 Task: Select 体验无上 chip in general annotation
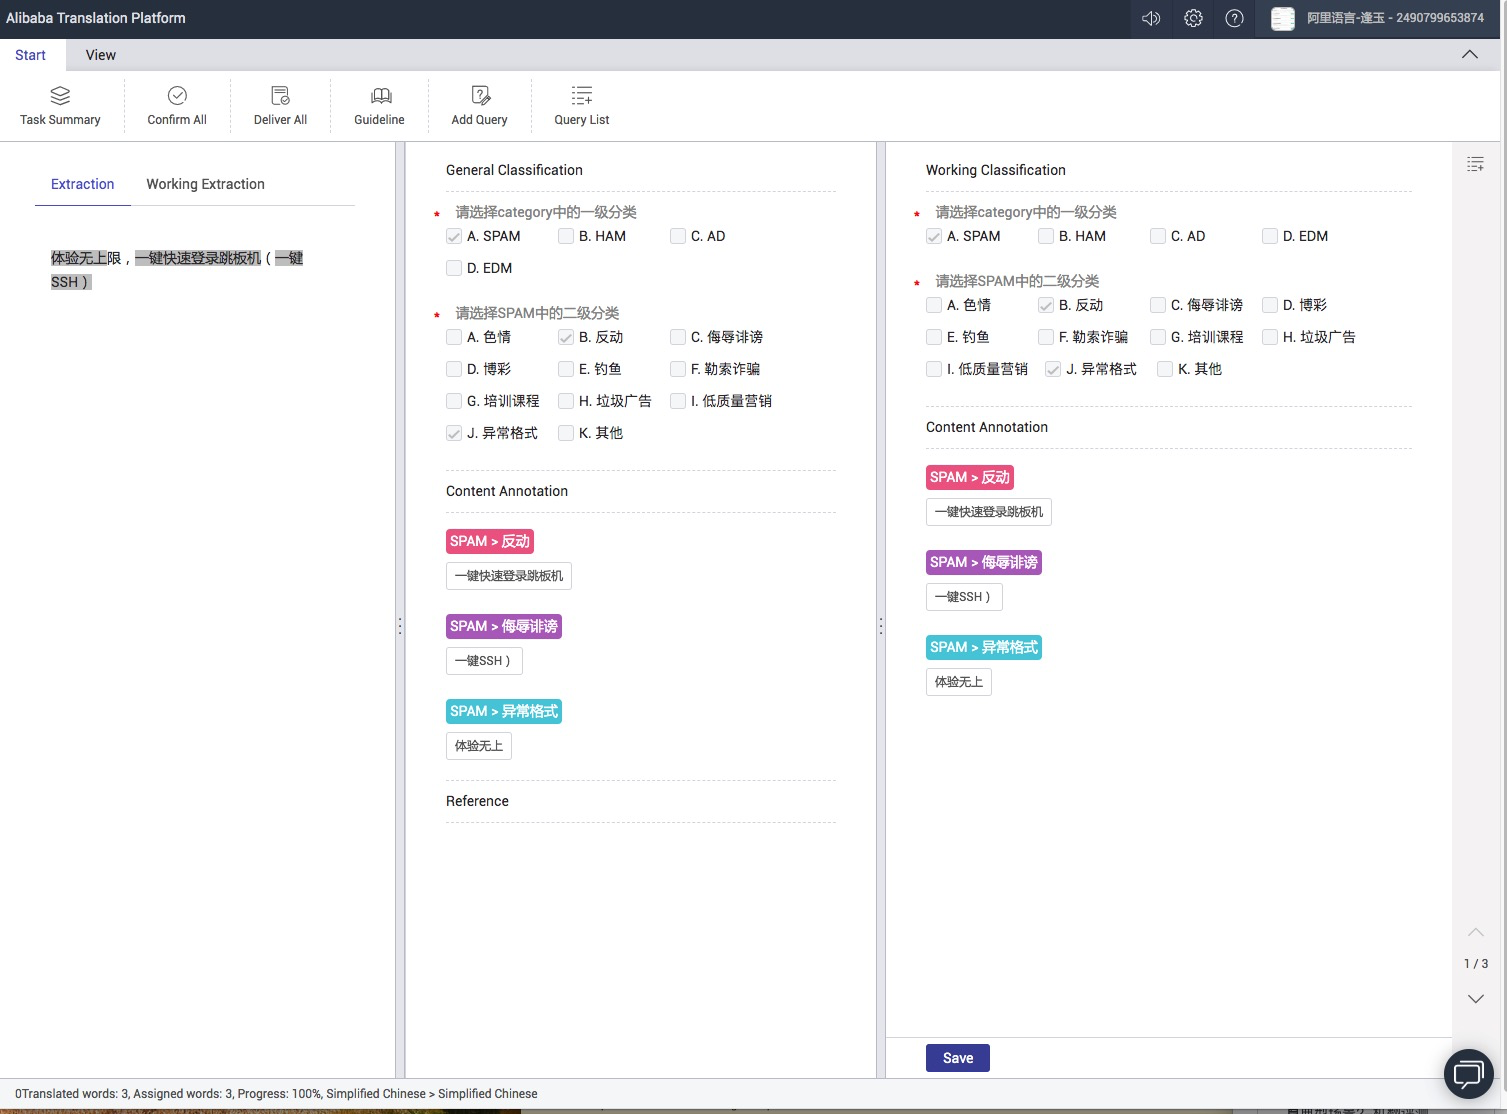pos(479,746)
